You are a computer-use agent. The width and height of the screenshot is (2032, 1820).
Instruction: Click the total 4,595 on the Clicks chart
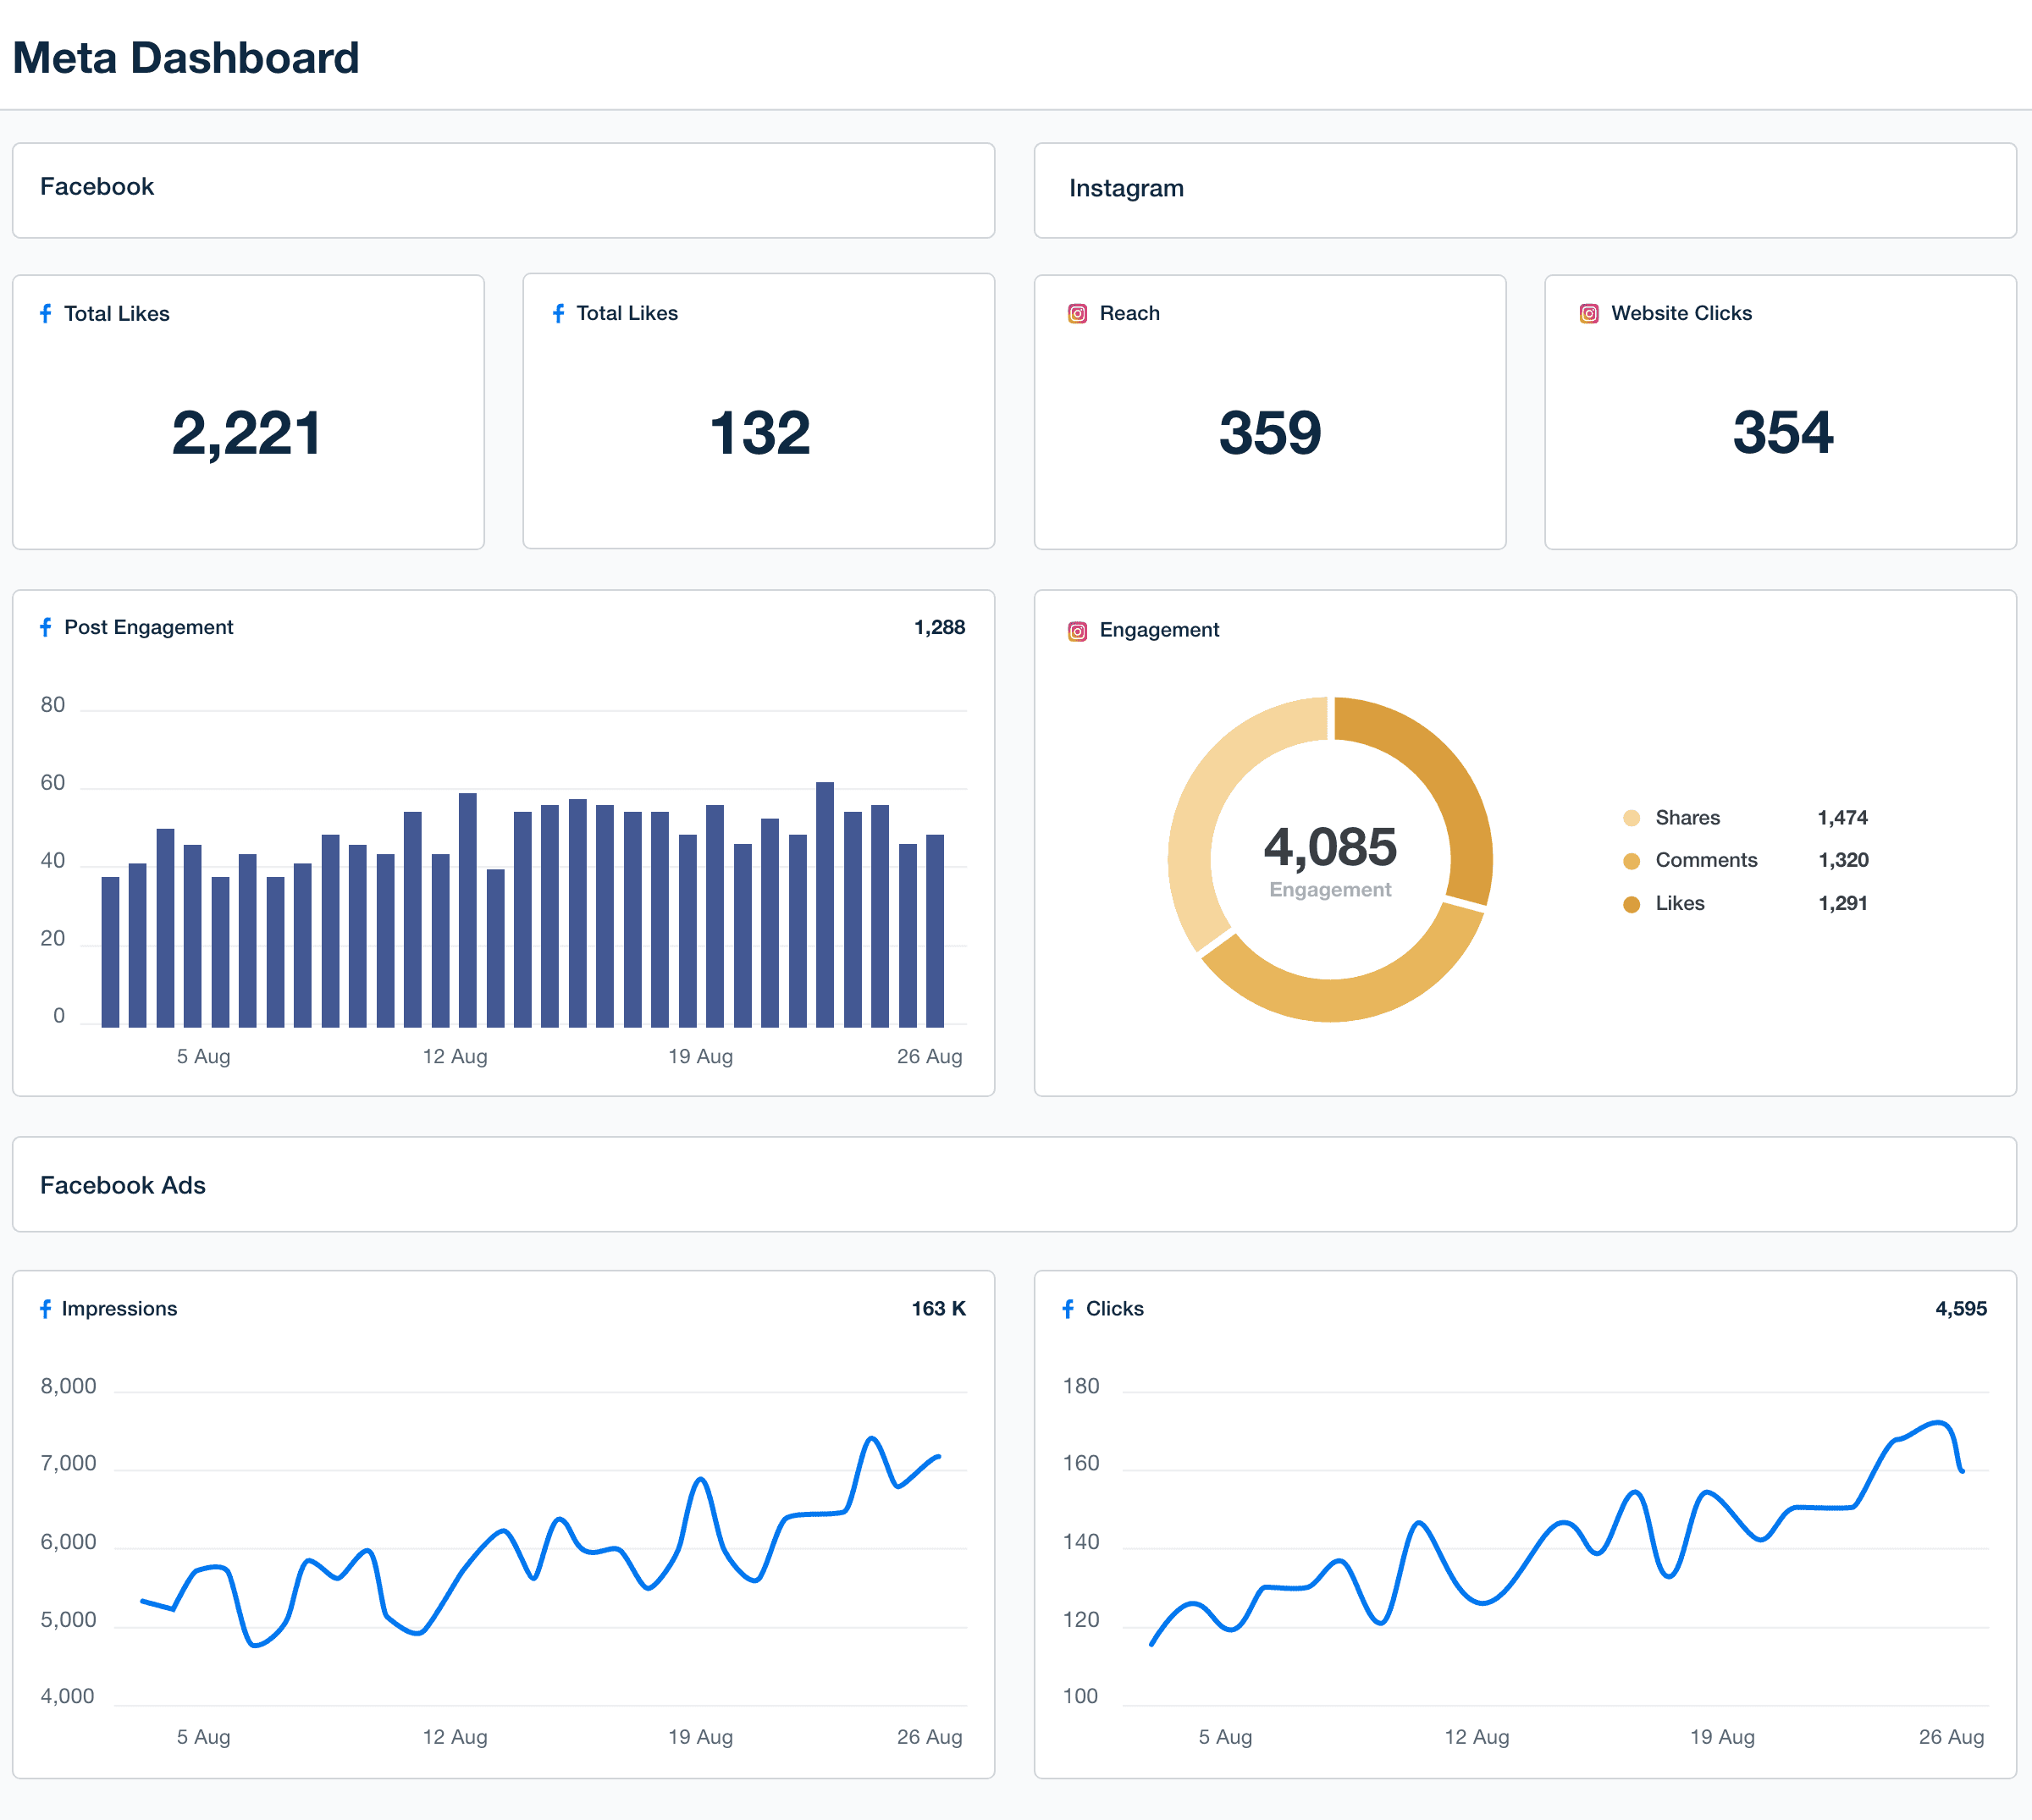(x=1962, y=1307)
